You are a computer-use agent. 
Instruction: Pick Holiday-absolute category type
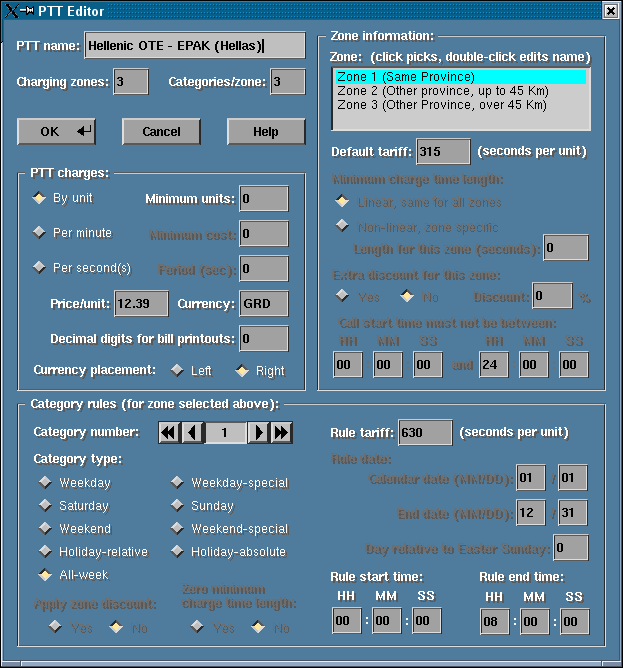click(x=177, y=552)
